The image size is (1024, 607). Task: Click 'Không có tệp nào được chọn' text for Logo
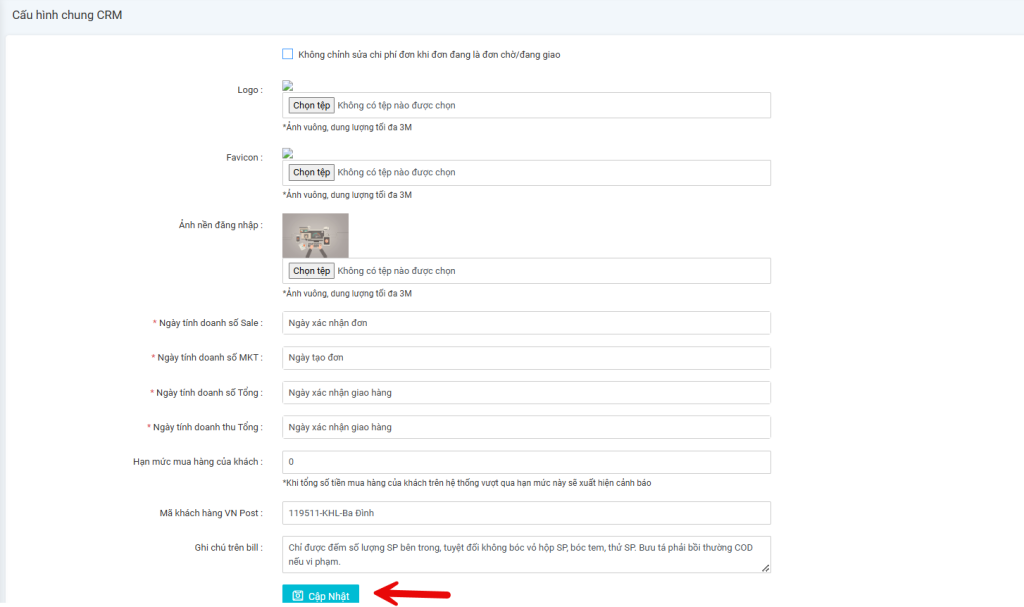point(396,105)
